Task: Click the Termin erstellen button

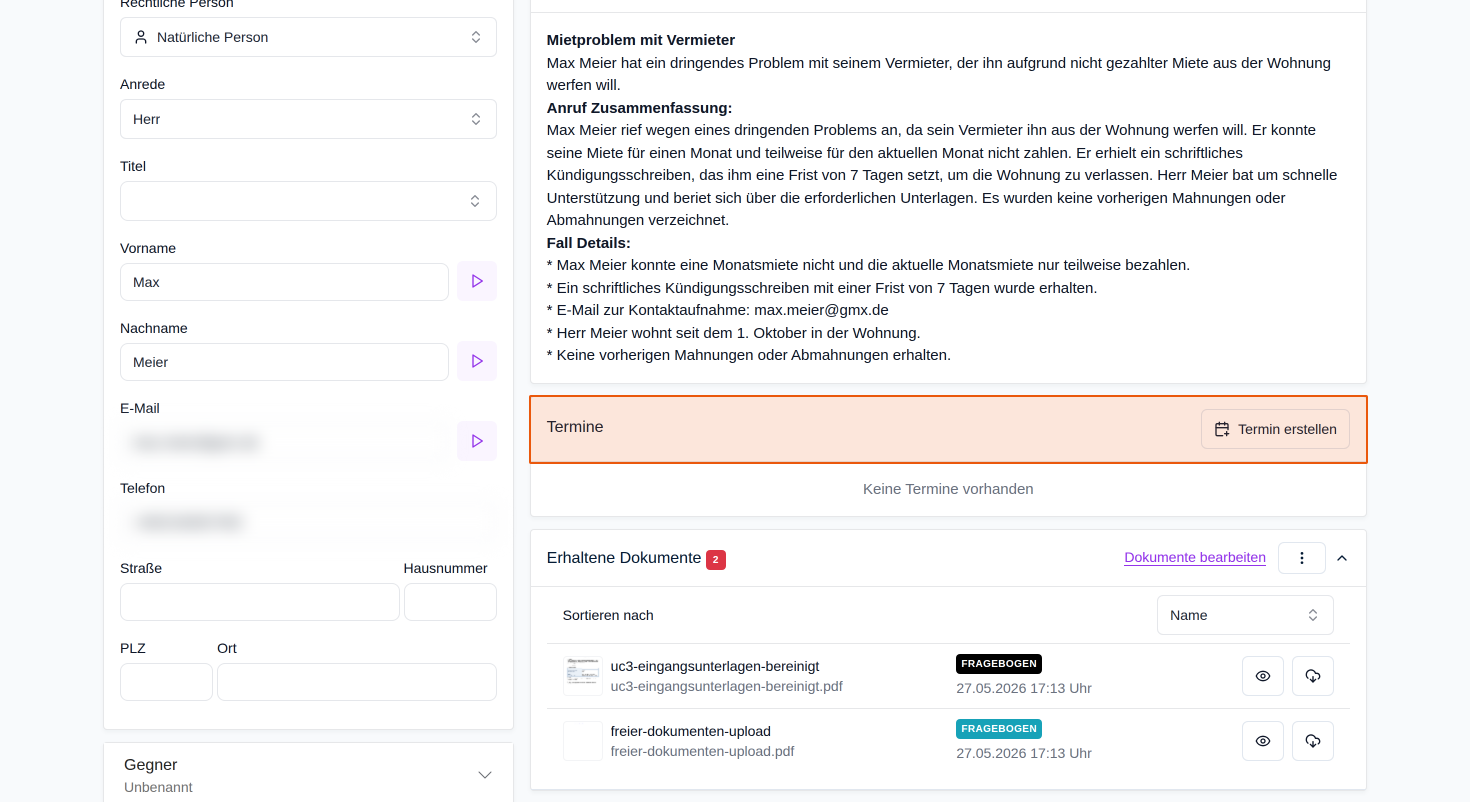Action: coord(1275,429)
